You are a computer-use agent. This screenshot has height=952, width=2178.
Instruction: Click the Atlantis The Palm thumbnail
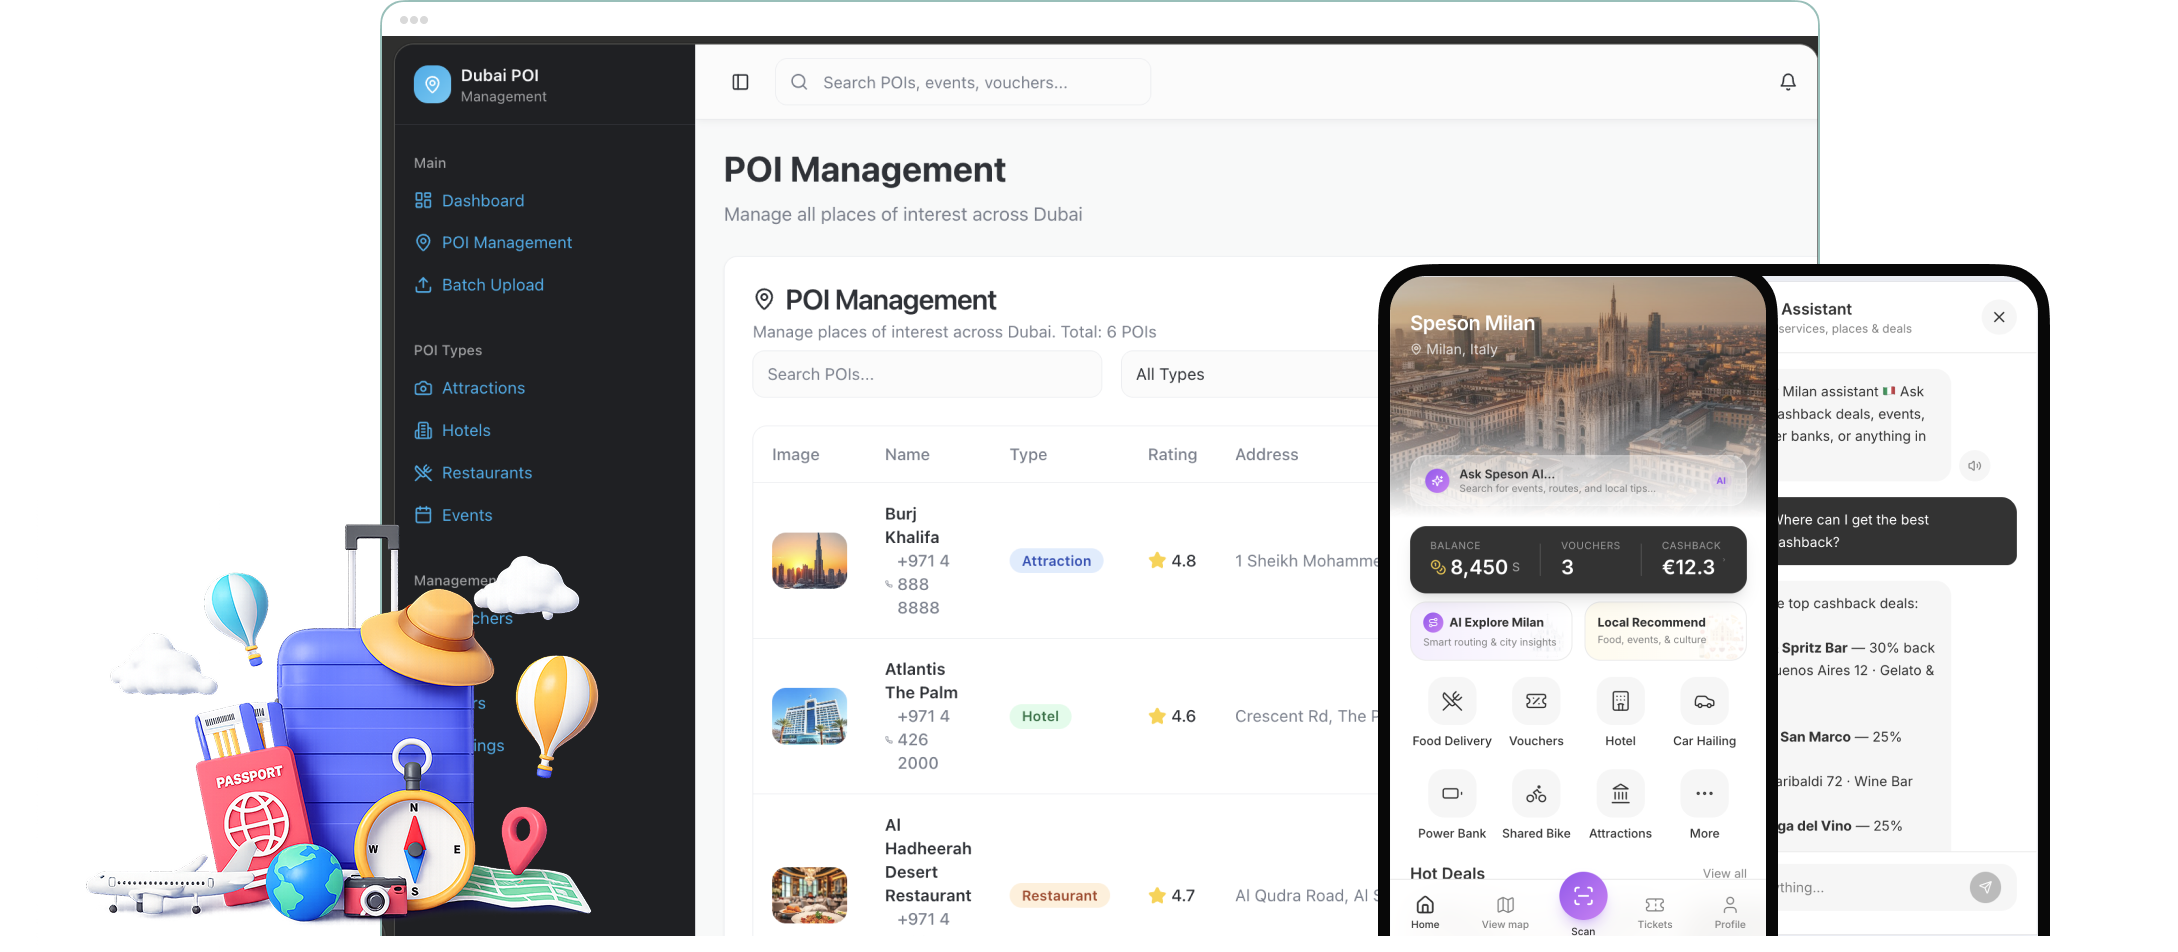(810, 716)
